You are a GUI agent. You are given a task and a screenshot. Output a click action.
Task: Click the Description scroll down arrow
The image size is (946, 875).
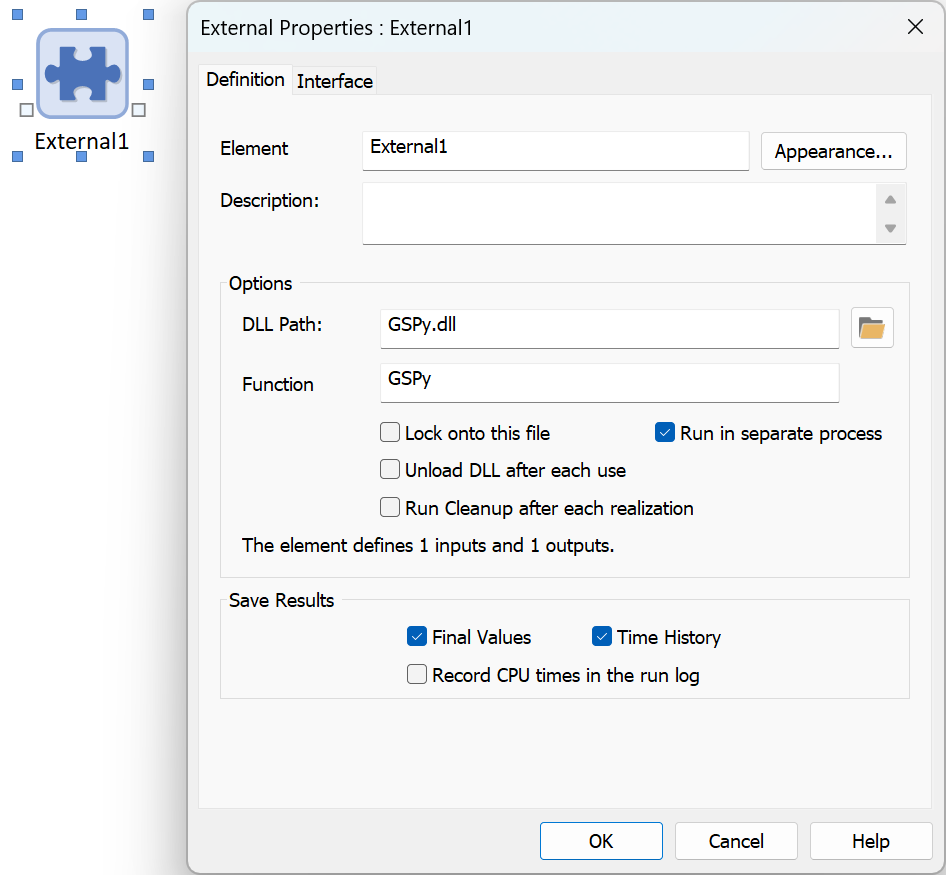(x=890, y=230)
